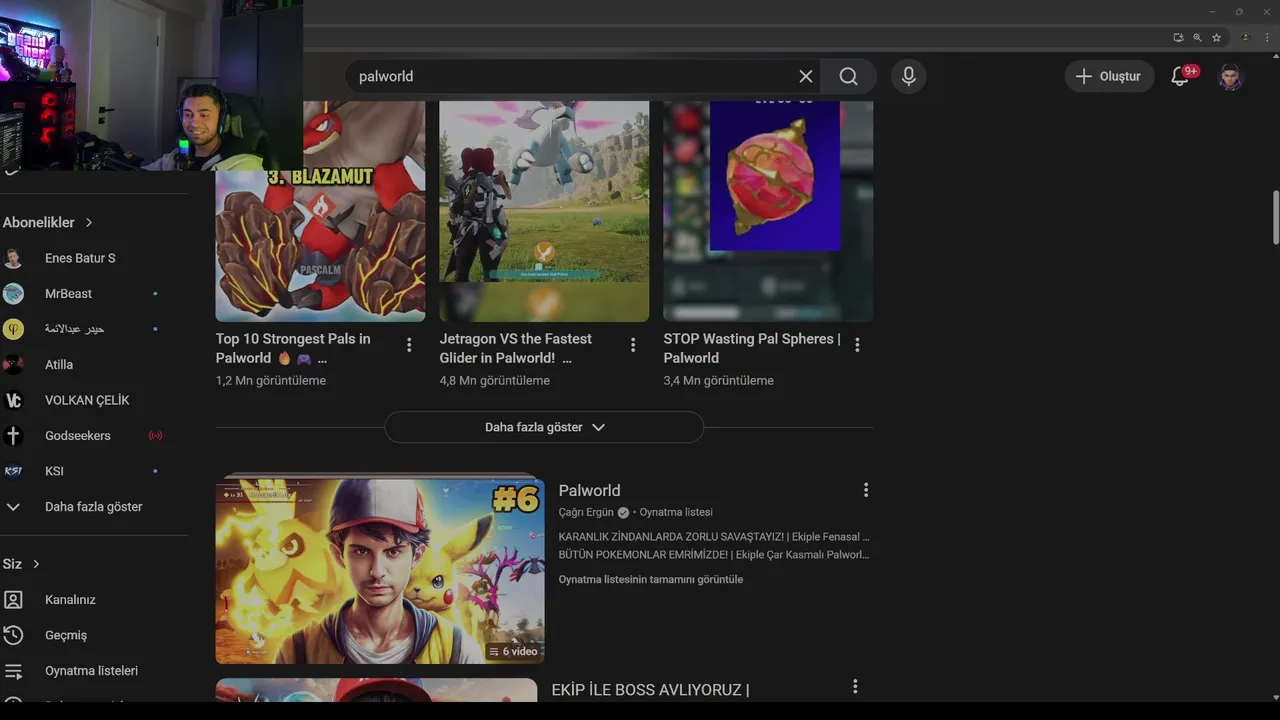Click the Oynatma listeleri list icon
This screenshot has height=720, width=1280.
(13, 671)
